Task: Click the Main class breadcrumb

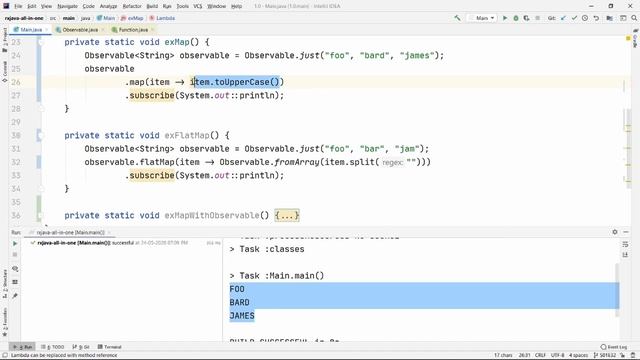Action: [106, 18]
